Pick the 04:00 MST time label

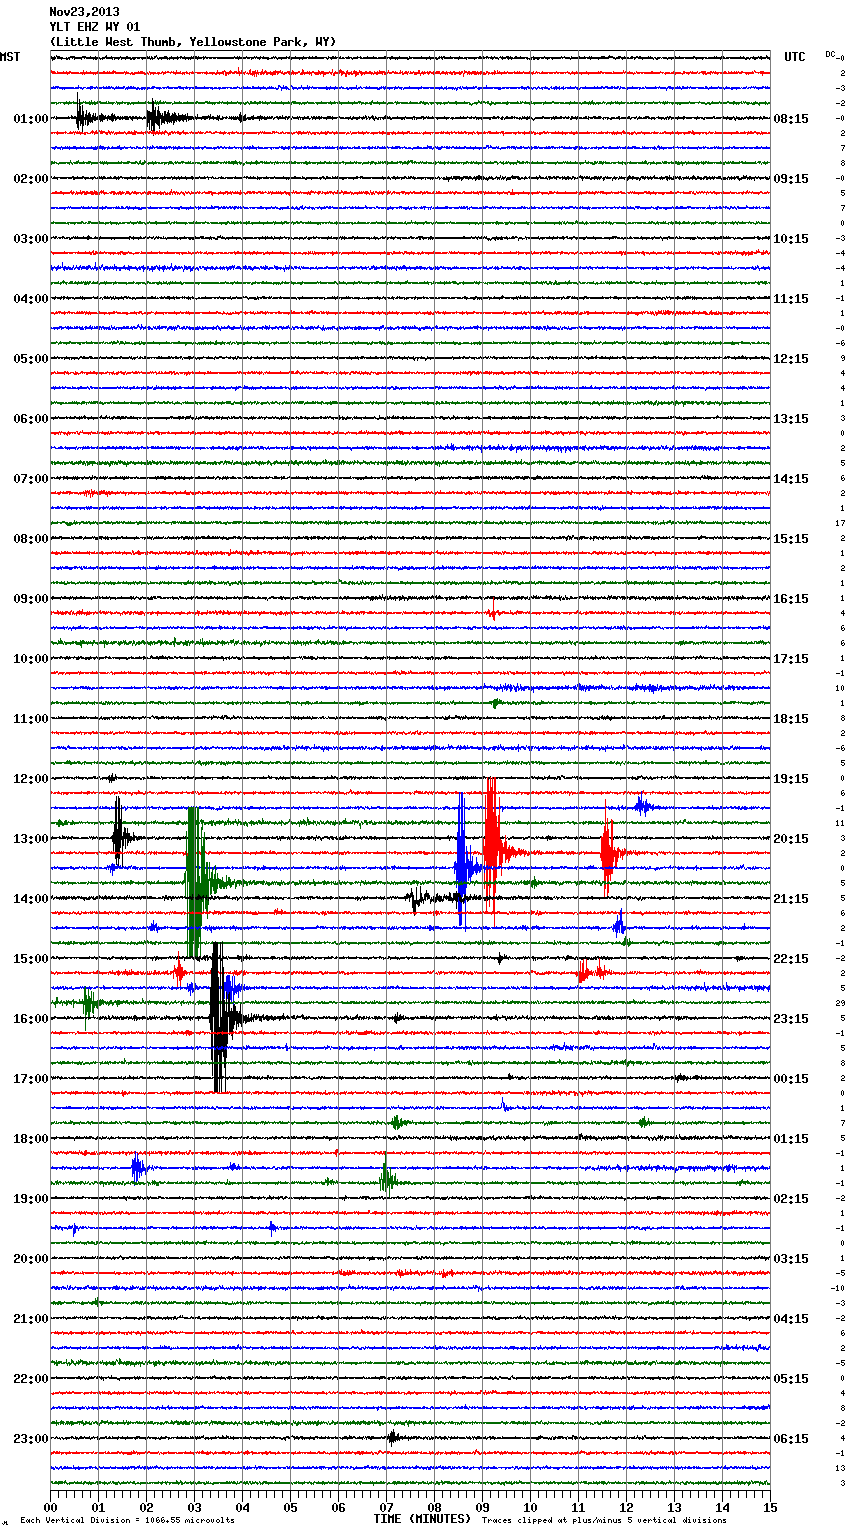[x=30, y=299]
